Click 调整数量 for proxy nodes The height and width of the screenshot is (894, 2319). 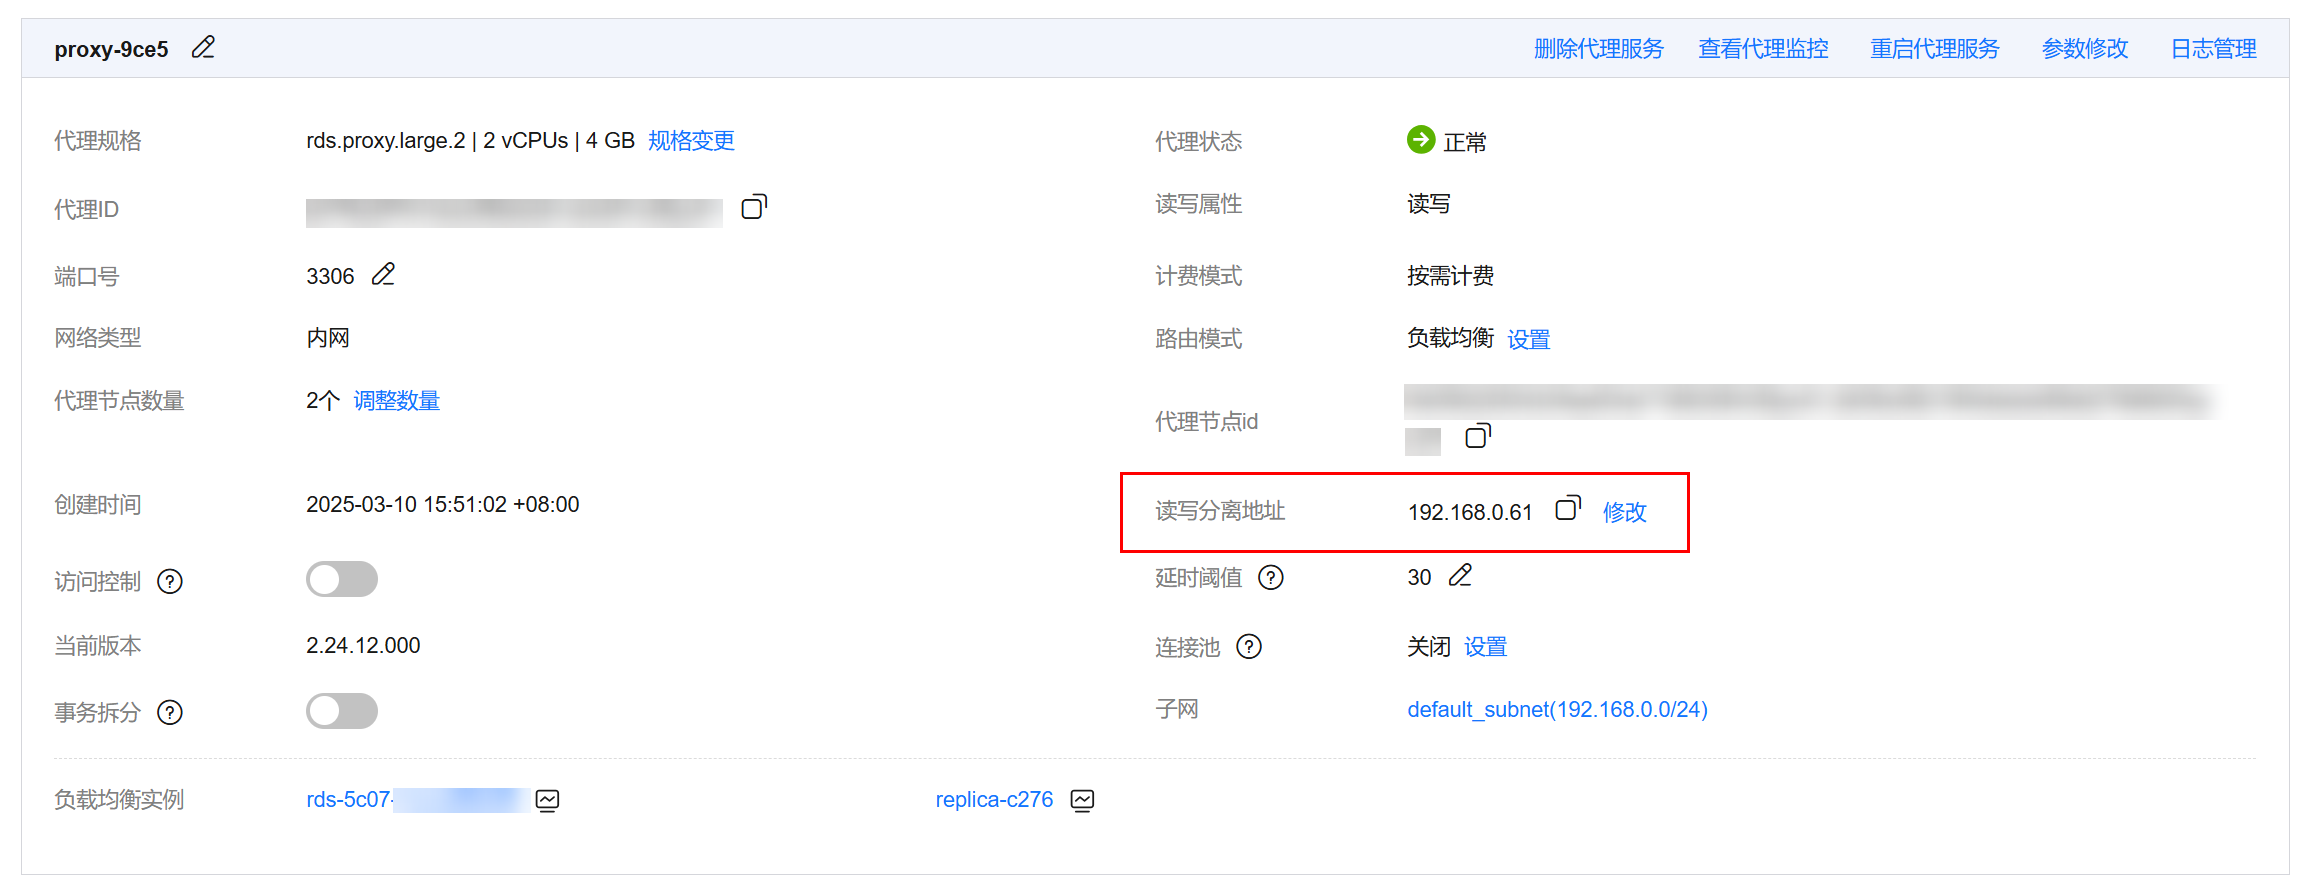[396, 401]
